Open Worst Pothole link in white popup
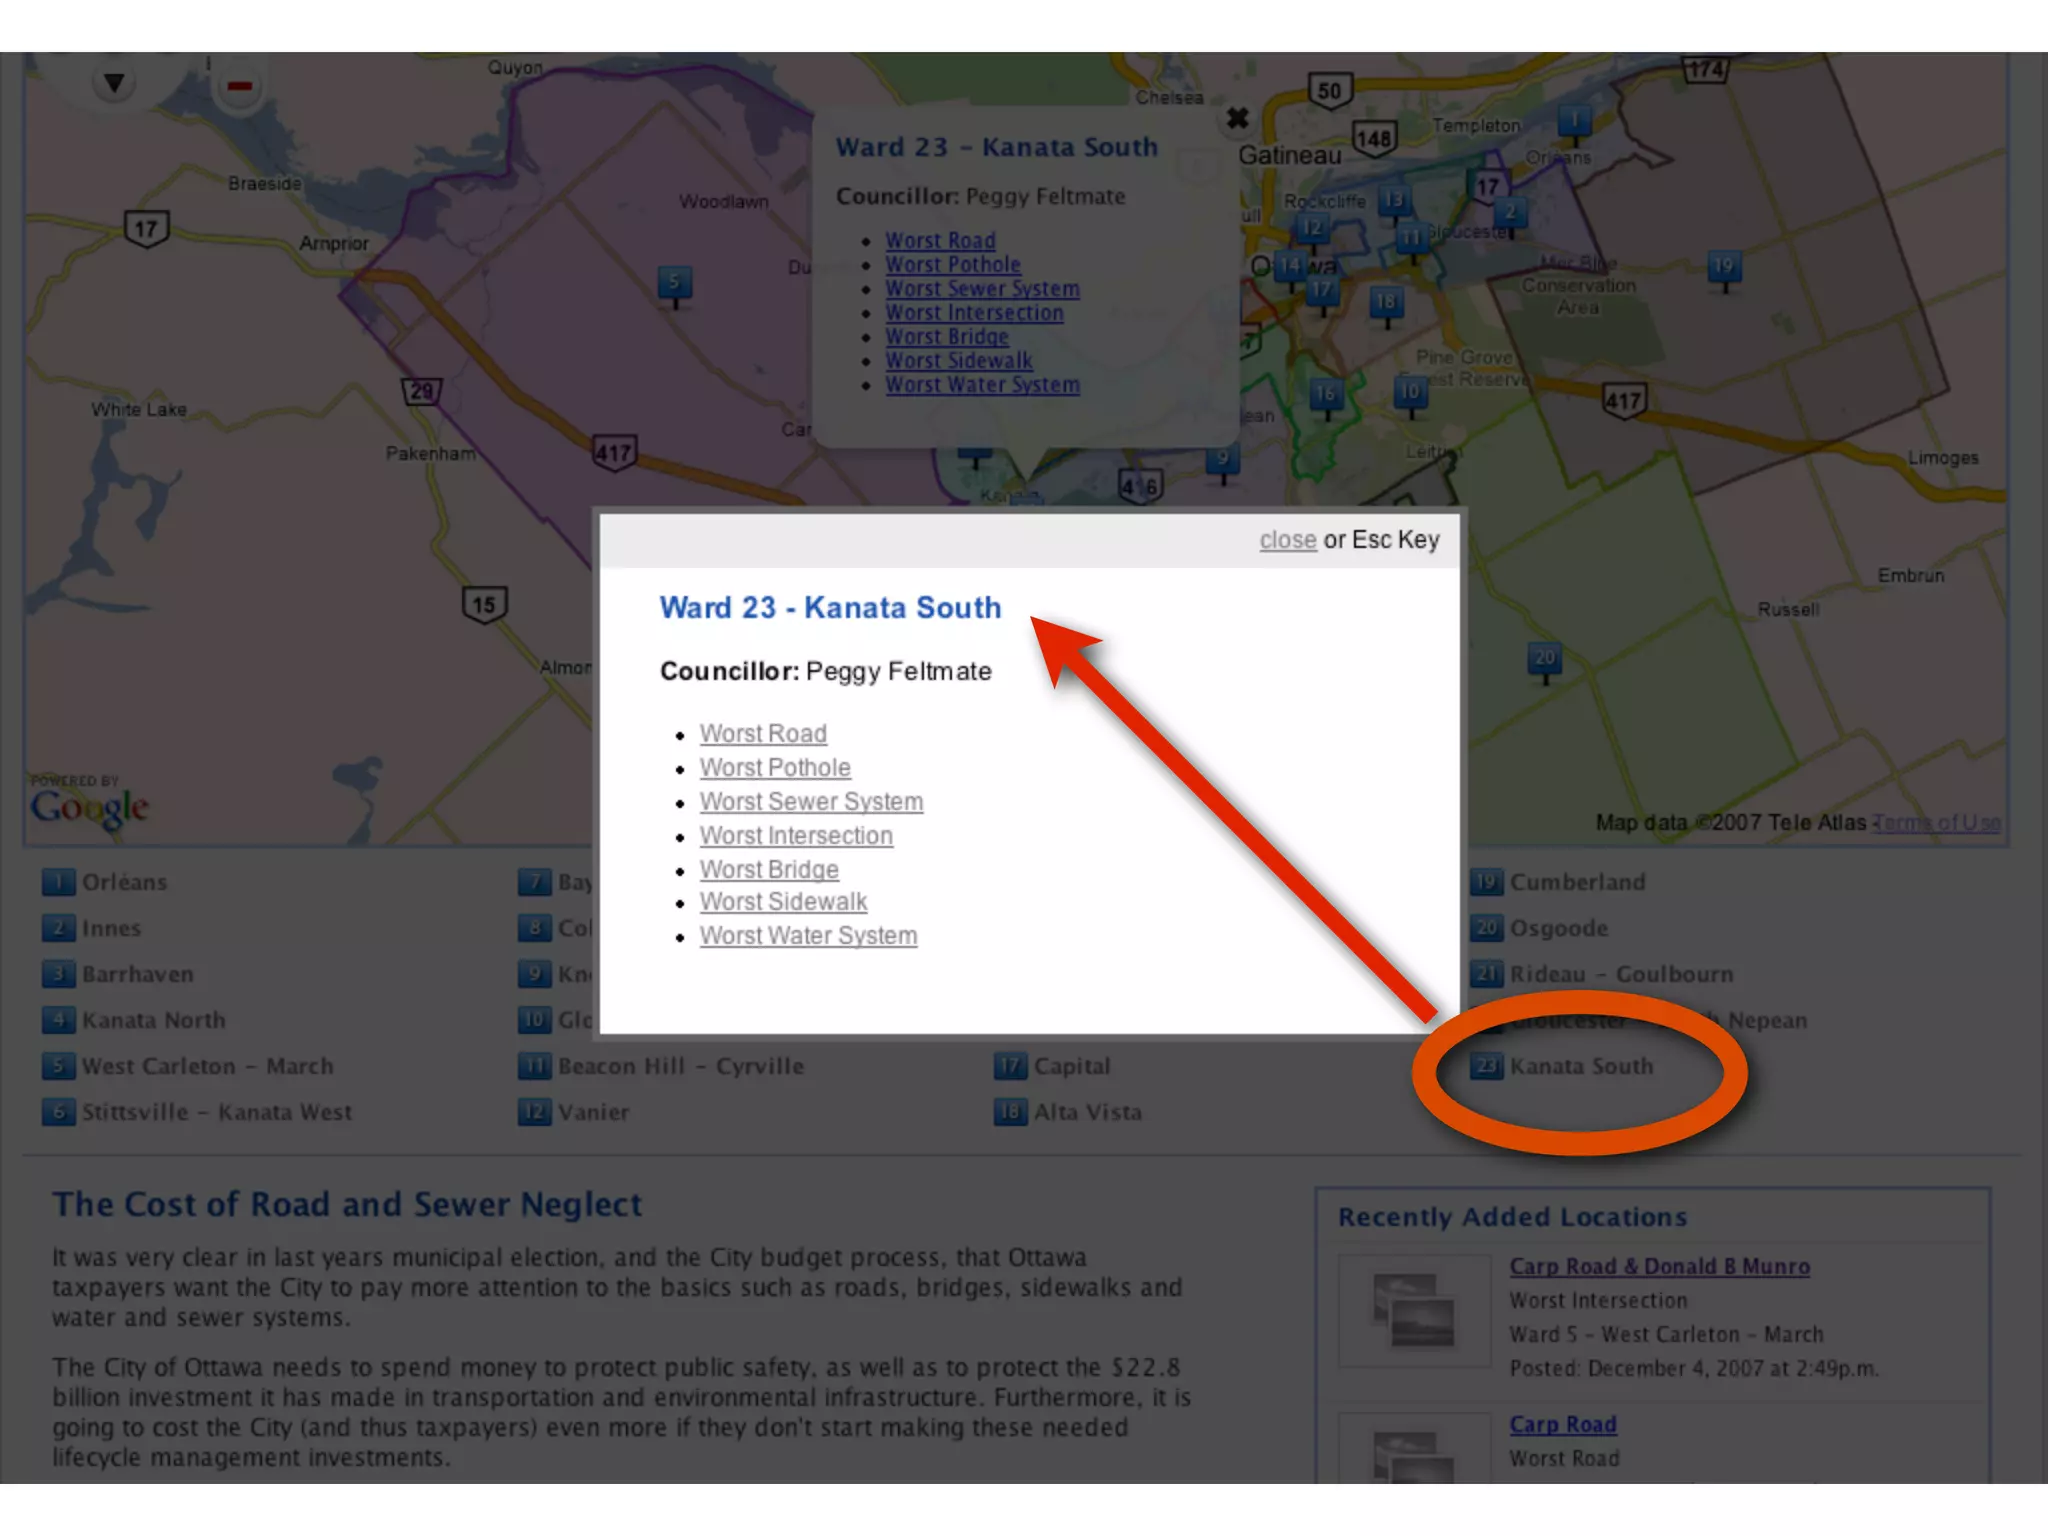2048x1536 pixels. coord(775,767)
